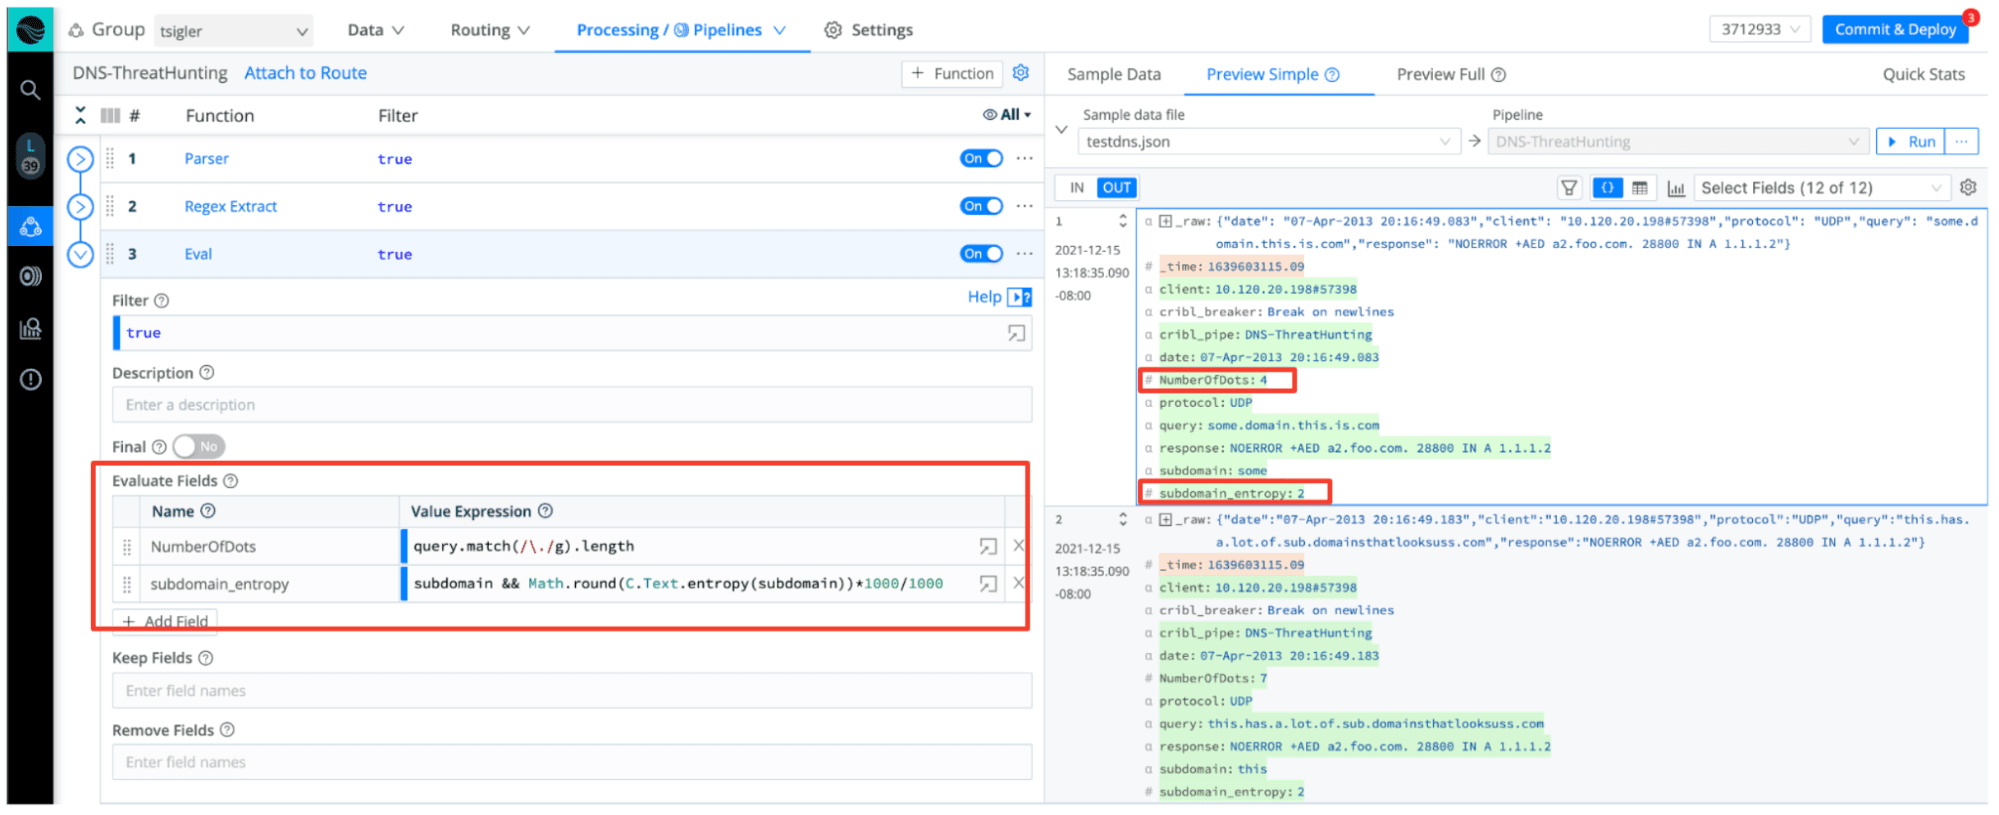Click the Commit & Deploy button
This screenshot has height=815, width=1999.
[1894, 29]
